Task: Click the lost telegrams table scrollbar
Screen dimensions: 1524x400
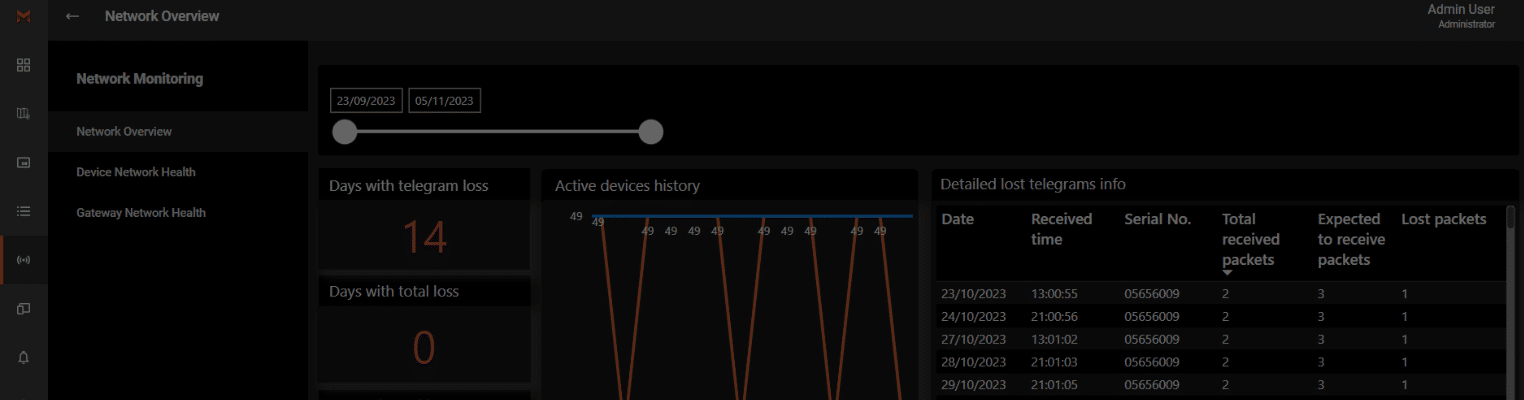Action: 1510,300
